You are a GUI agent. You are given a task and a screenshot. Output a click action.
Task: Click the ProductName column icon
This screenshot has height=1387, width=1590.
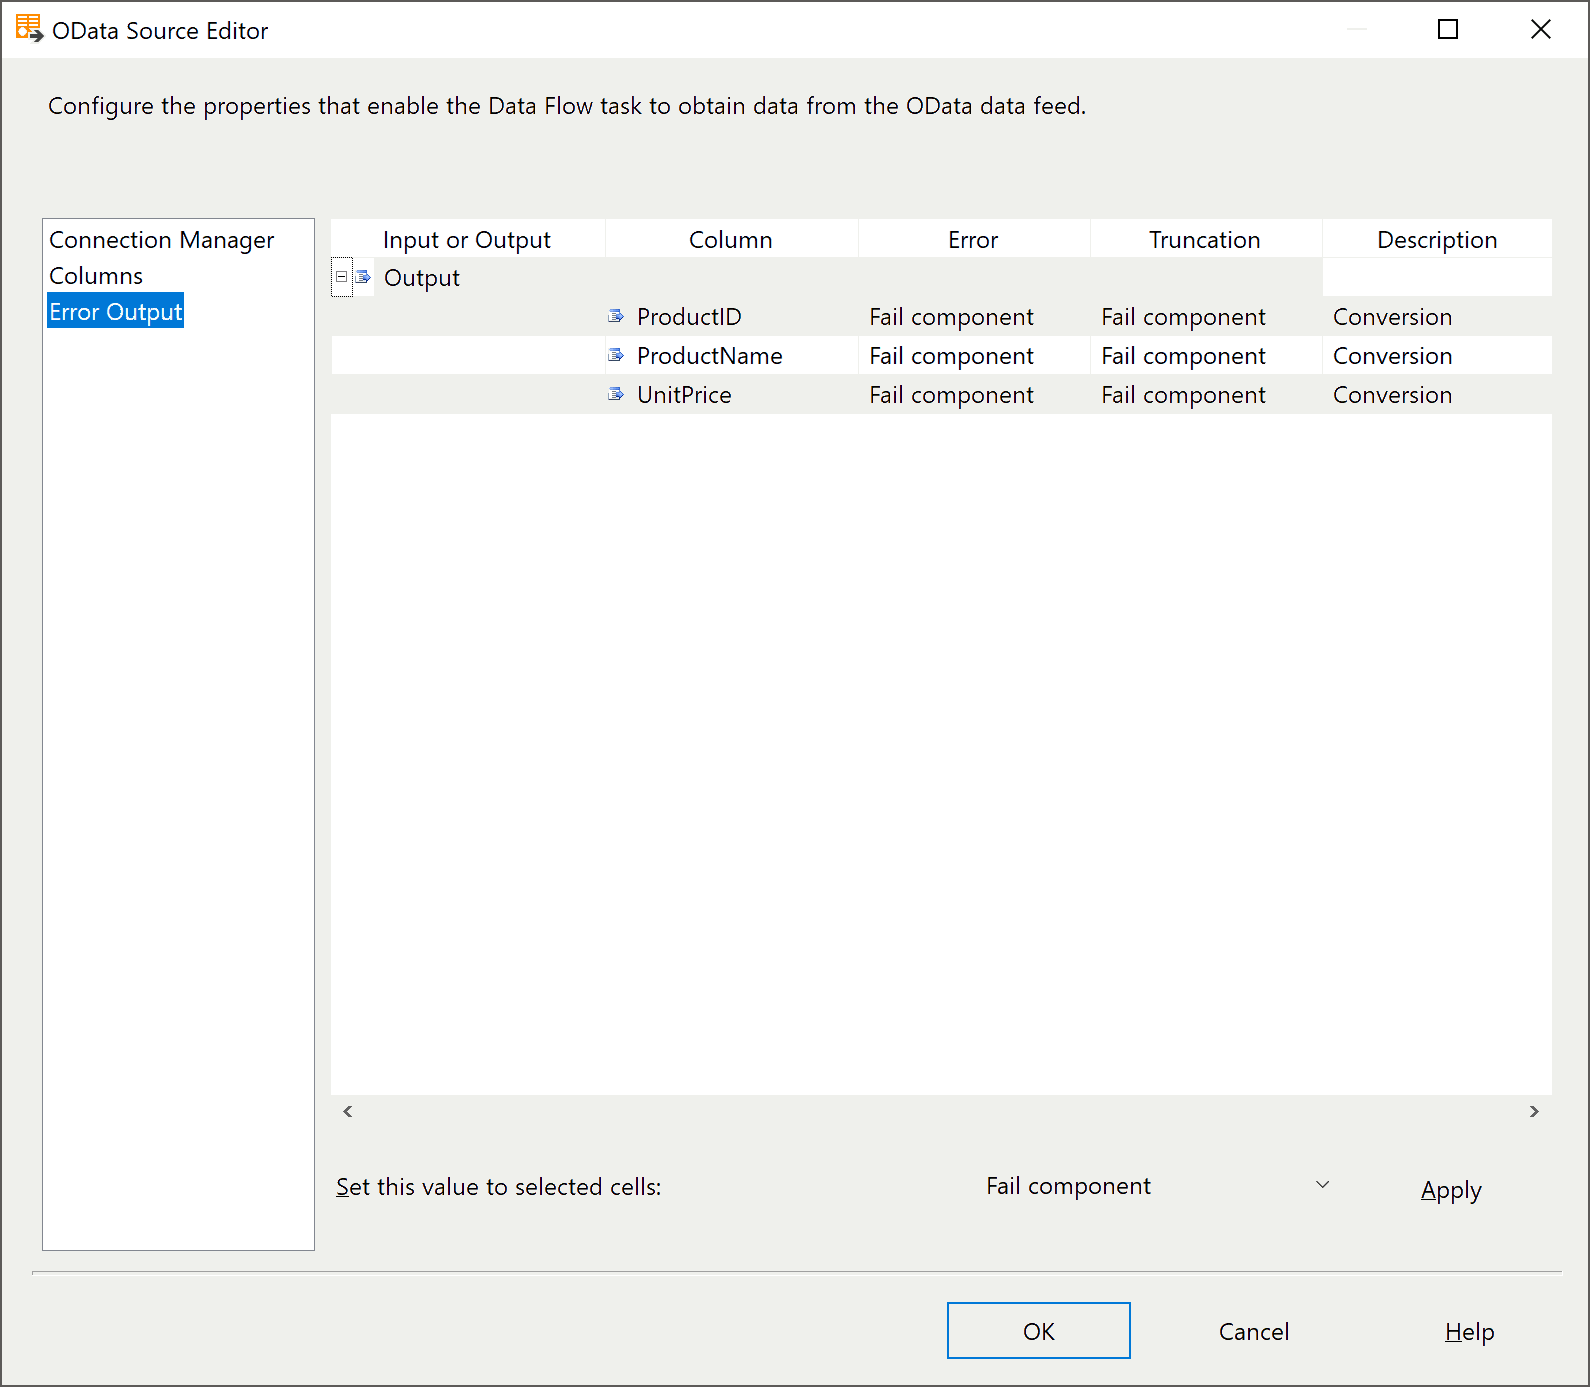[616, 356]
